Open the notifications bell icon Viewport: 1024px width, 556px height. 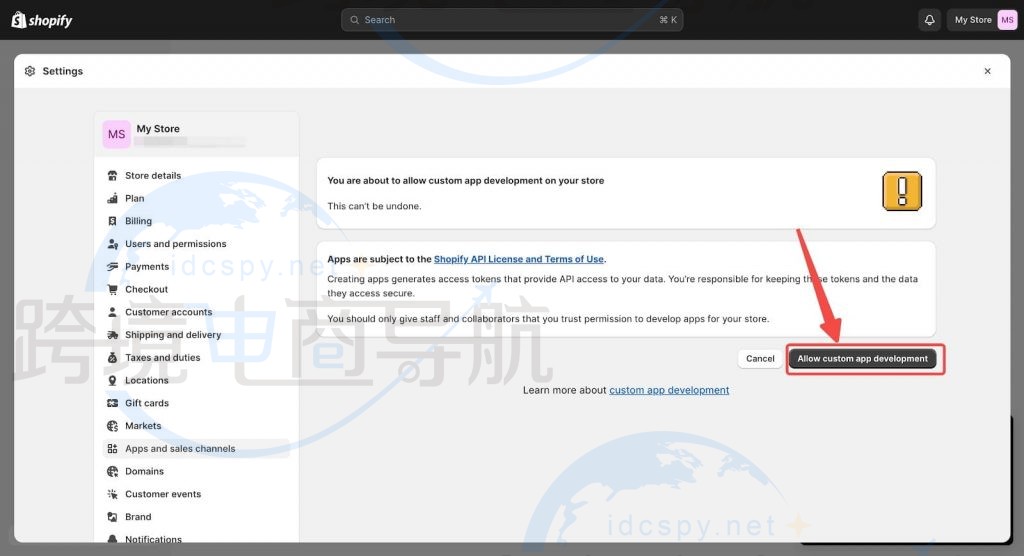[x=929, y=20]
